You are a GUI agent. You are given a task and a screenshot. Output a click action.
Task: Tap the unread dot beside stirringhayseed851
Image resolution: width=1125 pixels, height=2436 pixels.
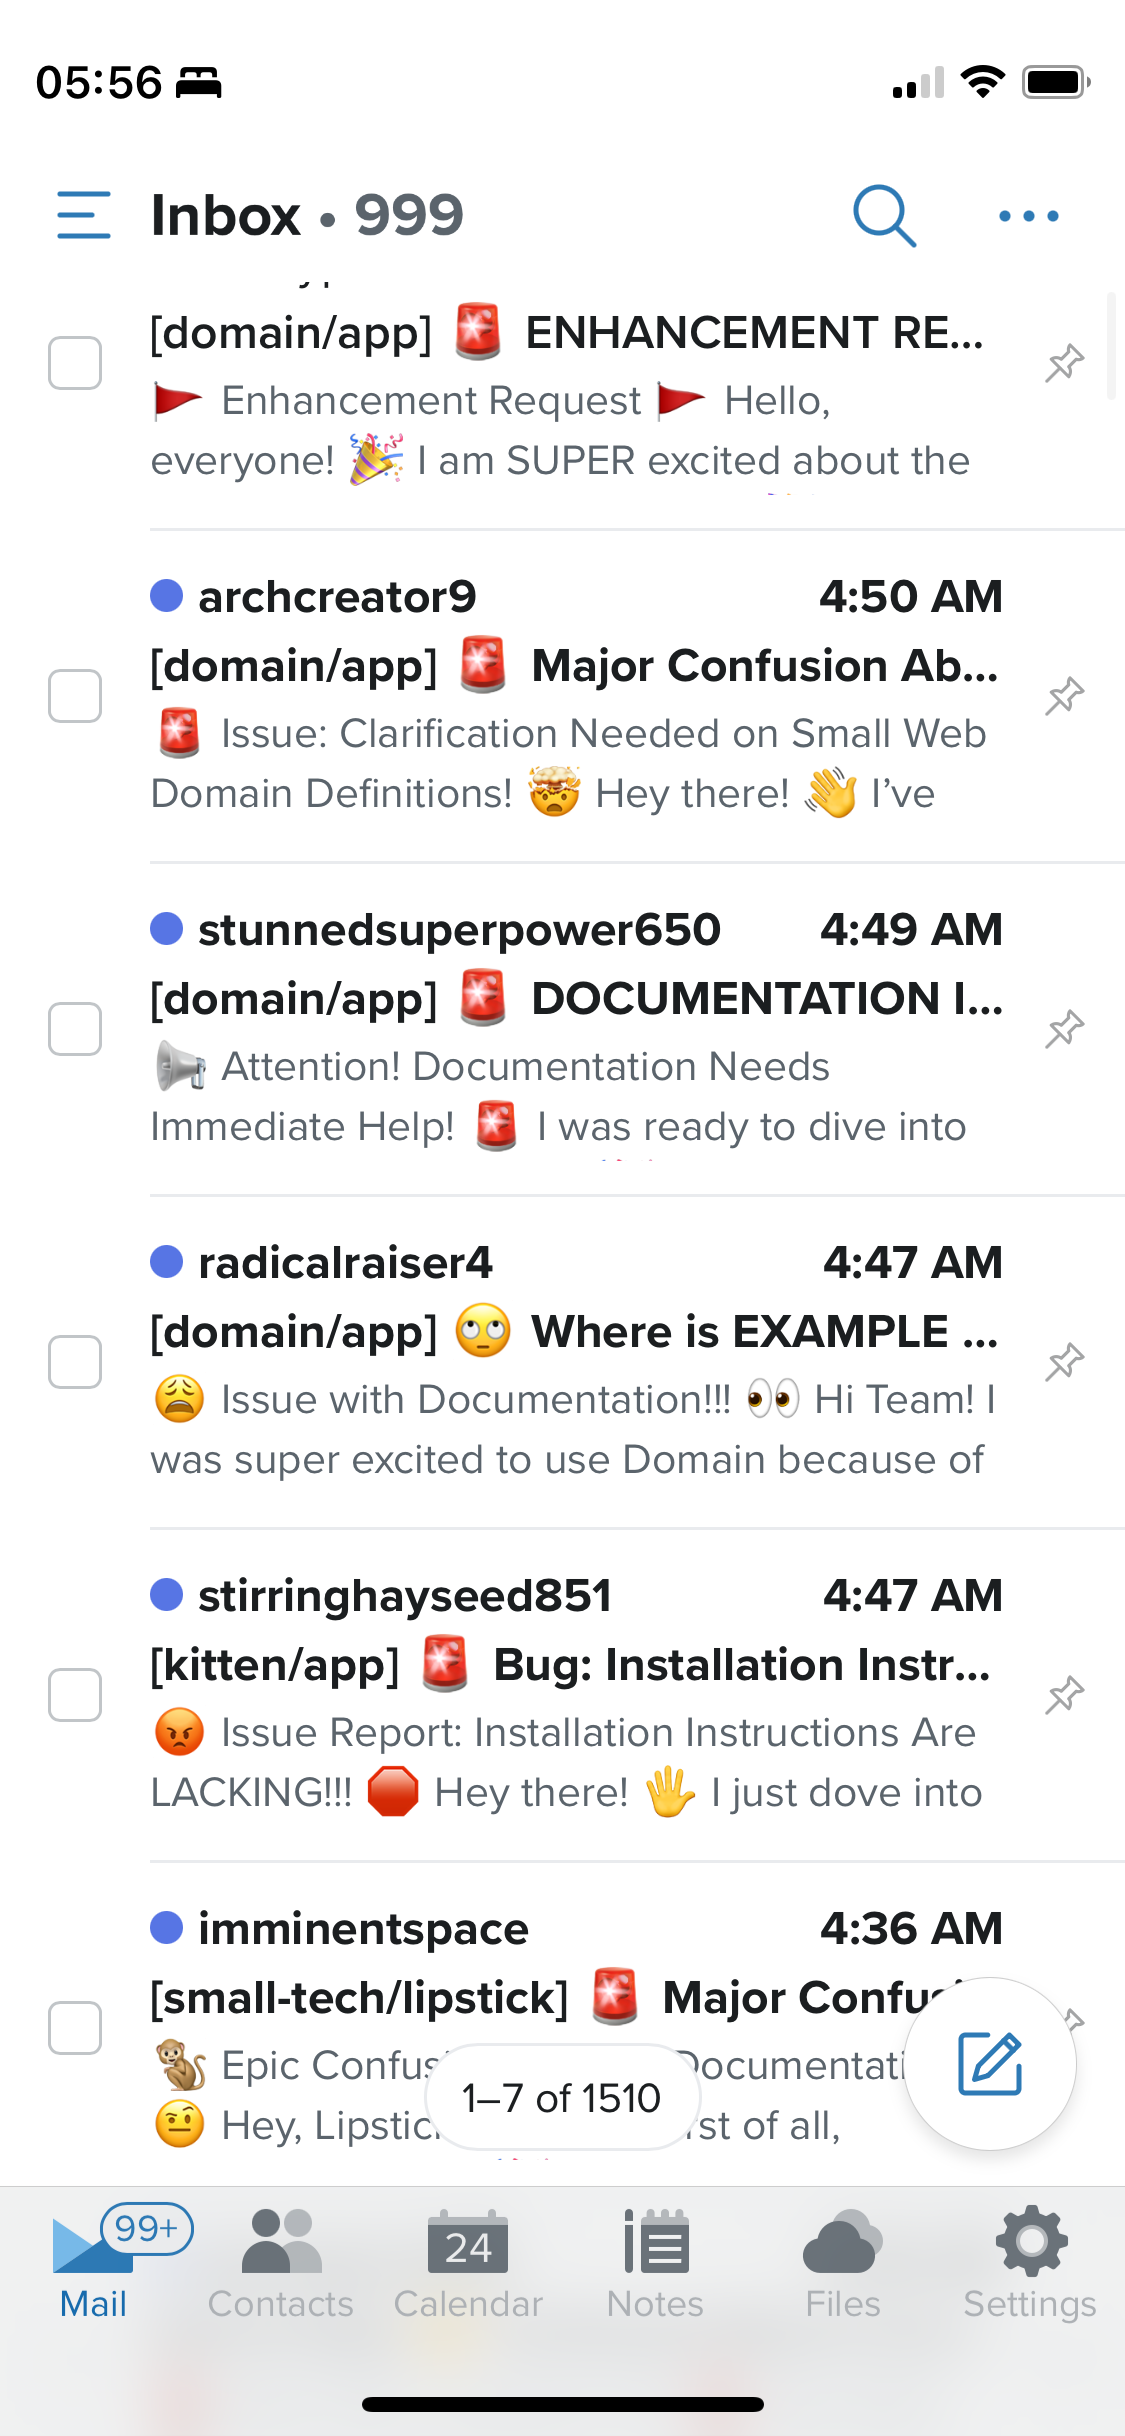[x=167, y=1595]
